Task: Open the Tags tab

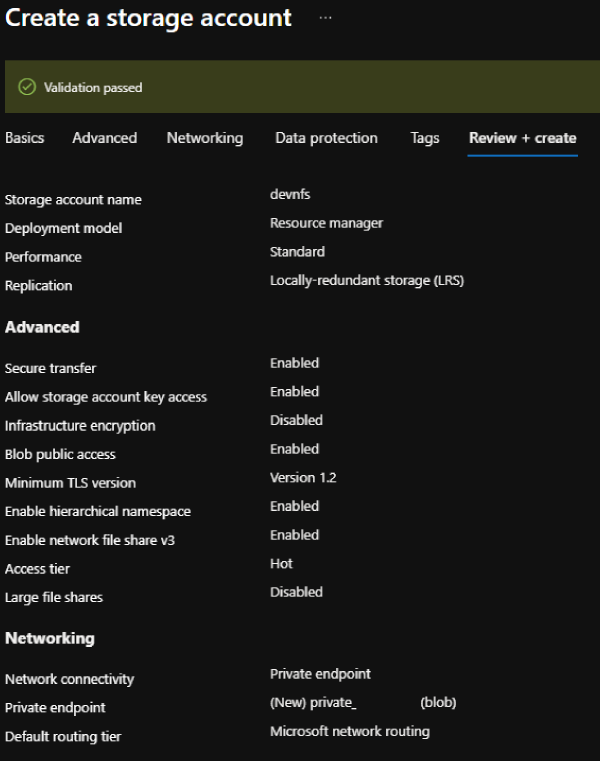Action: pos(425,138)
